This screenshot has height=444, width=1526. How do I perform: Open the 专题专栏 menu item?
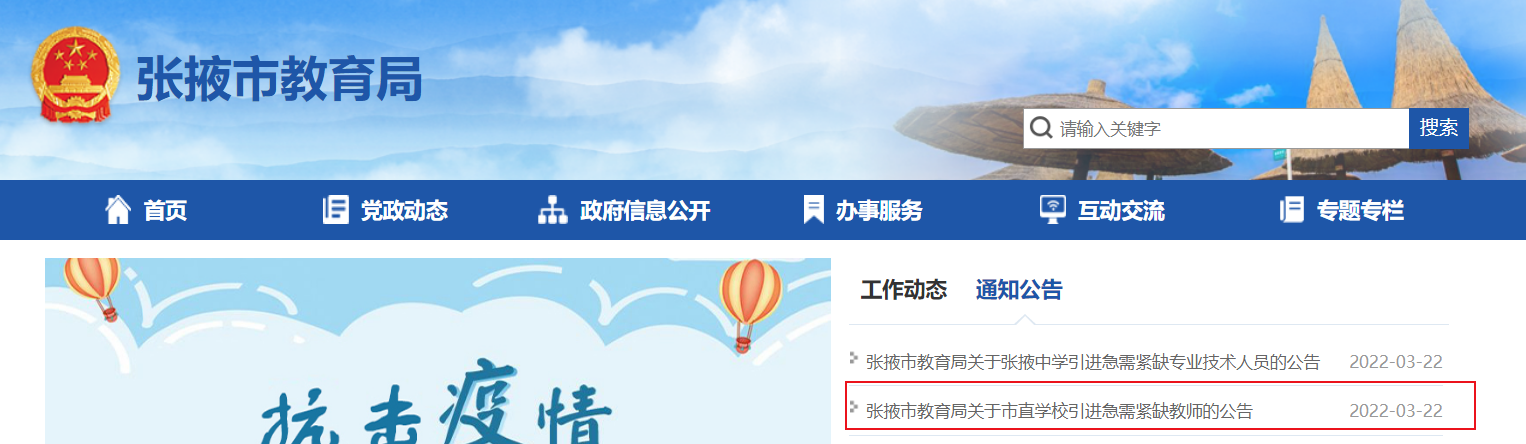coord(1360,211)
